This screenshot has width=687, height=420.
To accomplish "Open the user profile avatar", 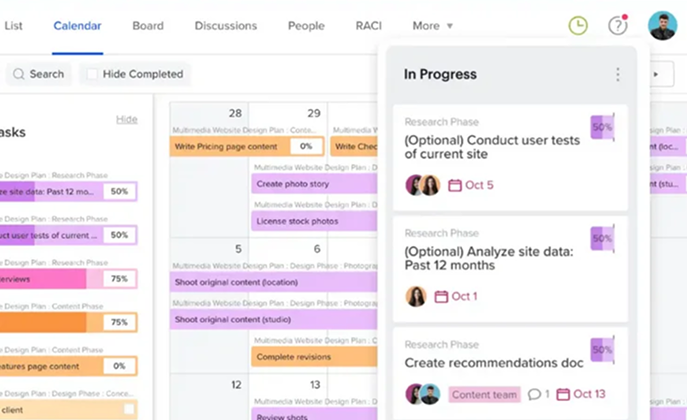I will click(x=662, y=26).
